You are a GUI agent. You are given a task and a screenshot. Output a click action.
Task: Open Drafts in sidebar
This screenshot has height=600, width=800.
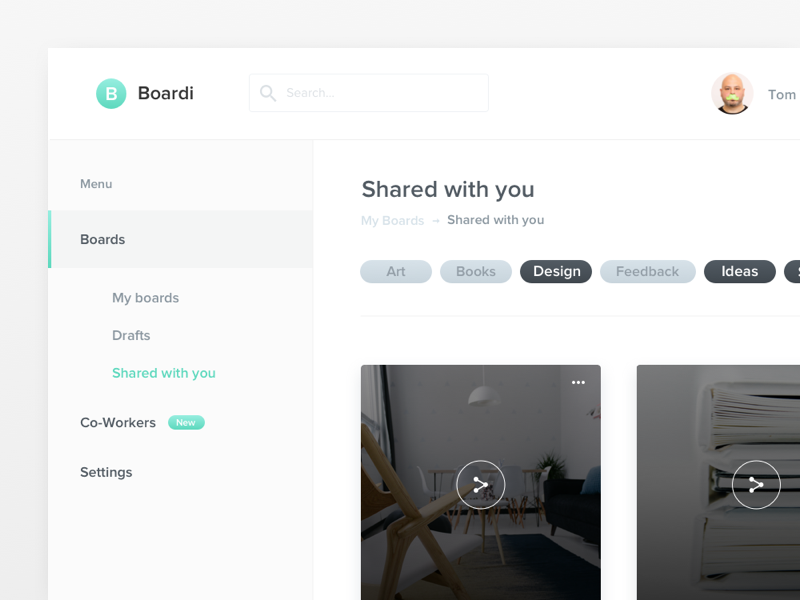131,335
